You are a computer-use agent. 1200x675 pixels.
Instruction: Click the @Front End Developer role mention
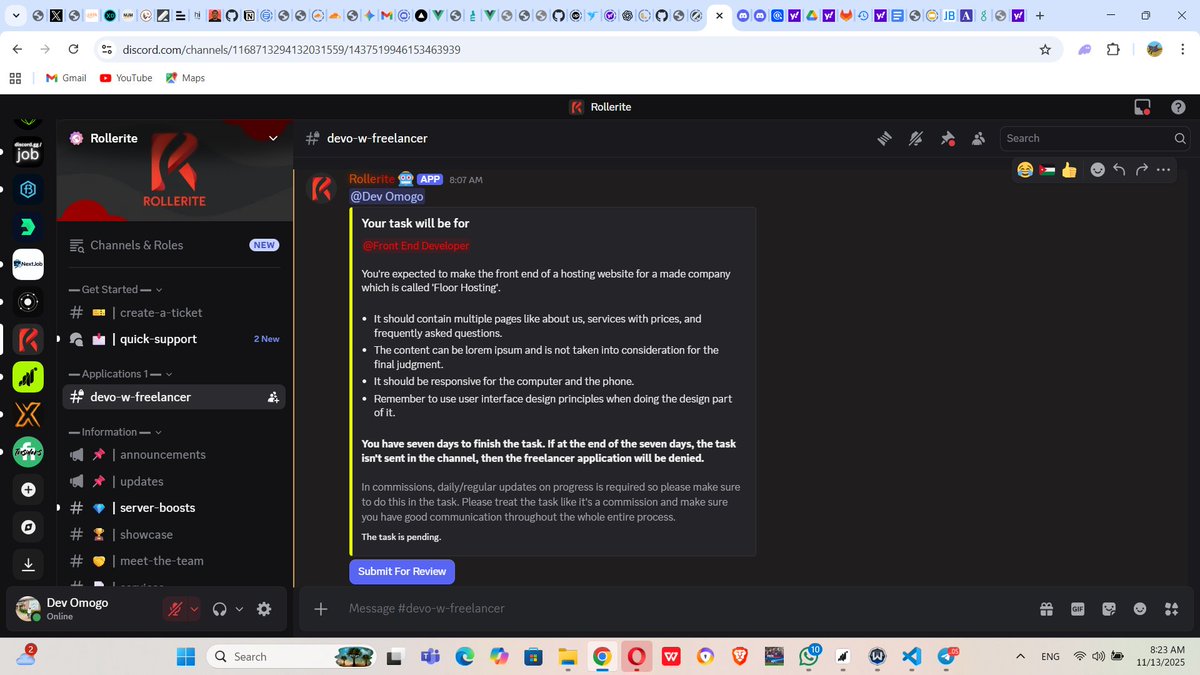415,245
